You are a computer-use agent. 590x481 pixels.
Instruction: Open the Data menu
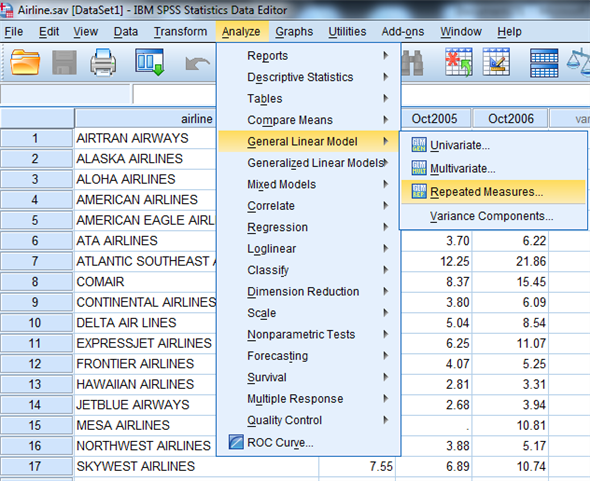pyautogui.click(x=126, y=32)
